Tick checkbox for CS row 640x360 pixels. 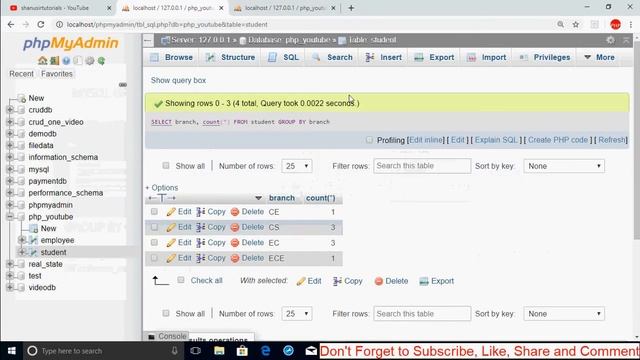click(154, 227)
